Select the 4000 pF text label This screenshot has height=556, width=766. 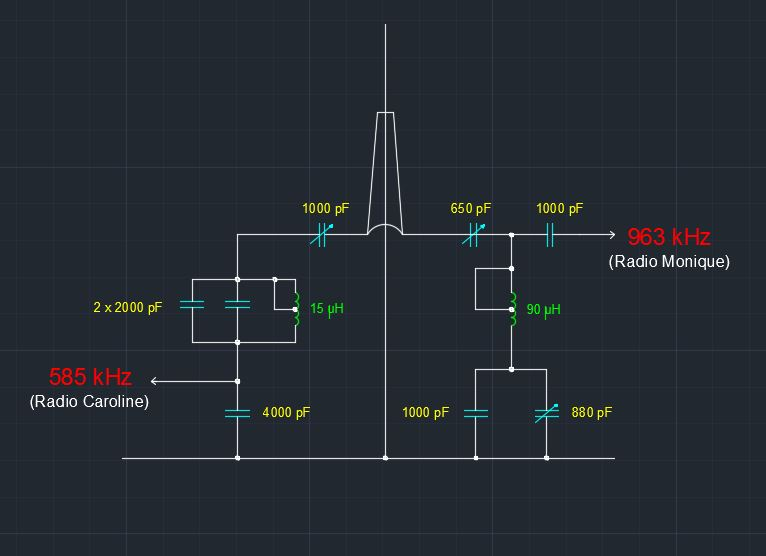tap(286, 412)
